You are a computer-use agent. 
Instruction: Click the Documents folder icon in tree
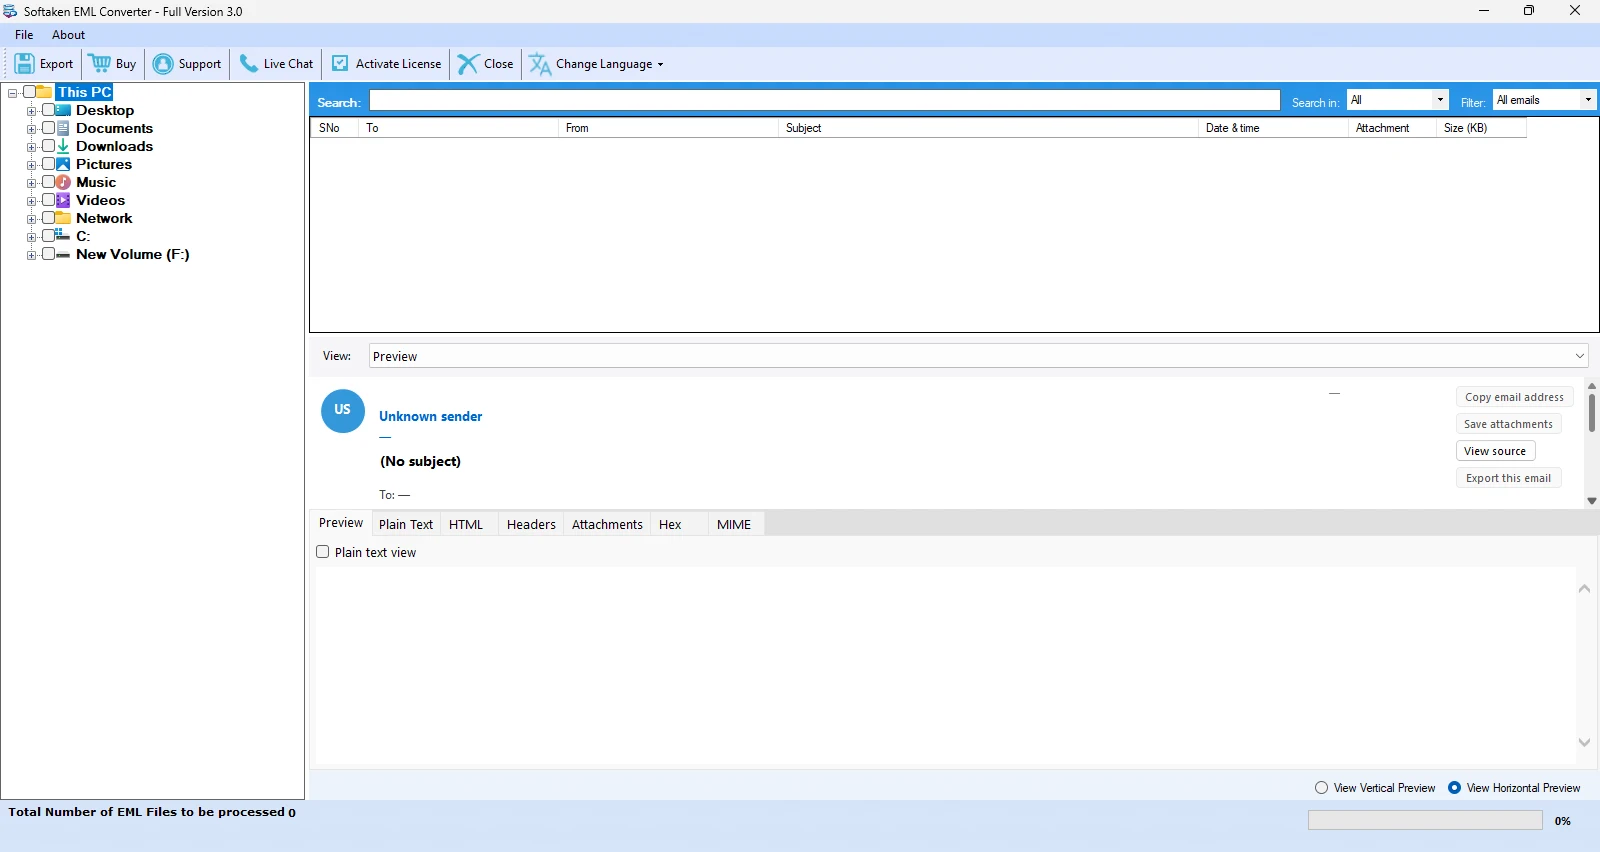tap(64, 128)
